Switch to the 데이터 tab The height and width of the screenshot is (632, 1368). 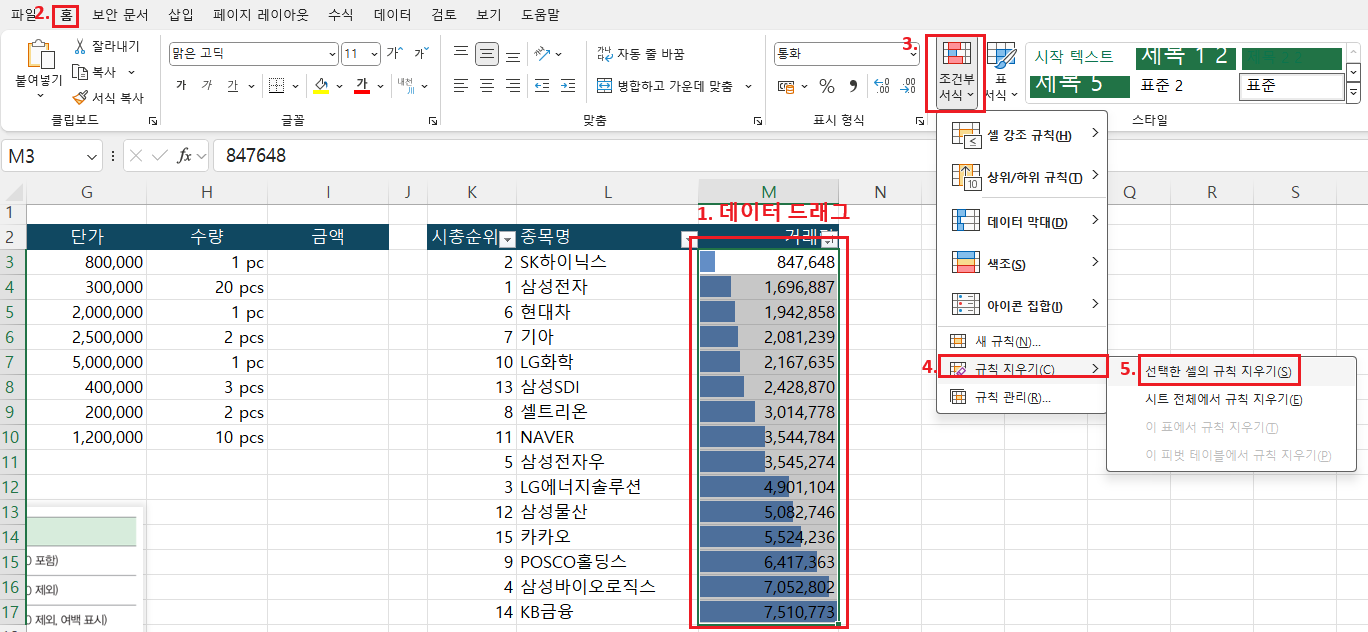[392, 15]
